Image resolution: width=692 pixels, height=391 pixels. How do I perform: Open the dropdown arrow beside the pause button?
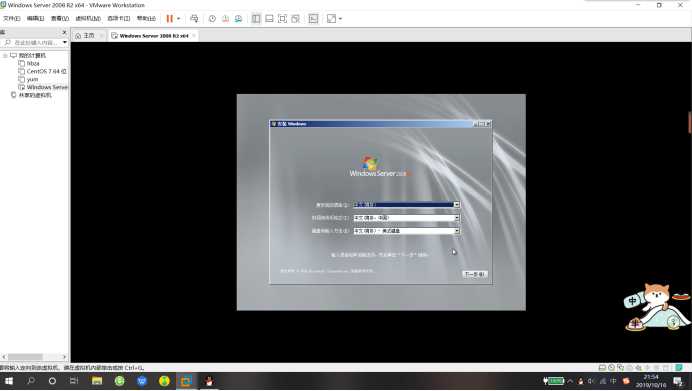[x=178, y=19]
